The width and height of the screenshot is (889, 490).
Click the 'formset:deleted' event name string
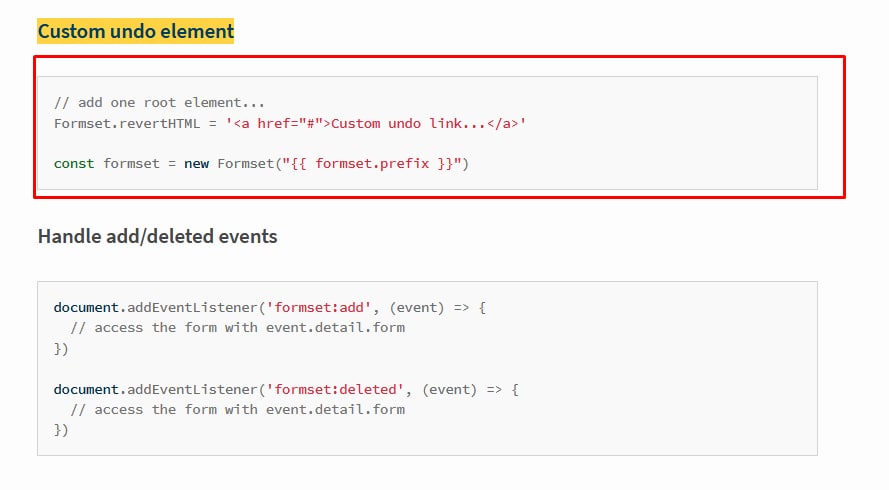click(x=335, y=390)
